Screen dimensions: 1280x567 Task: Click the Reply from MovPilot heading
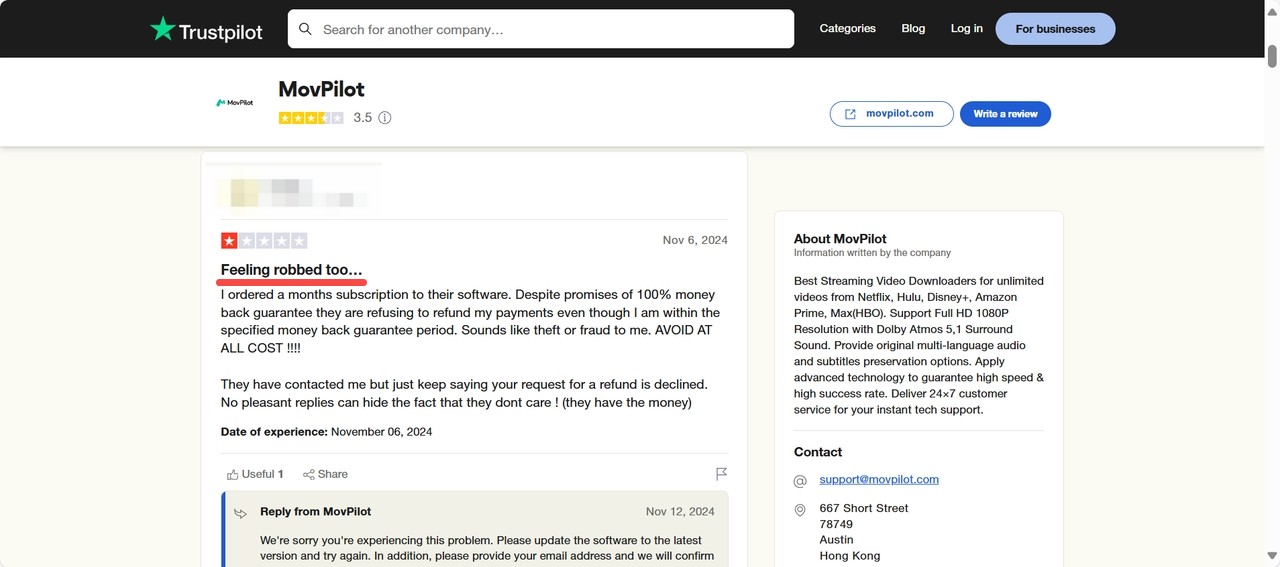[x=315, y=511]
